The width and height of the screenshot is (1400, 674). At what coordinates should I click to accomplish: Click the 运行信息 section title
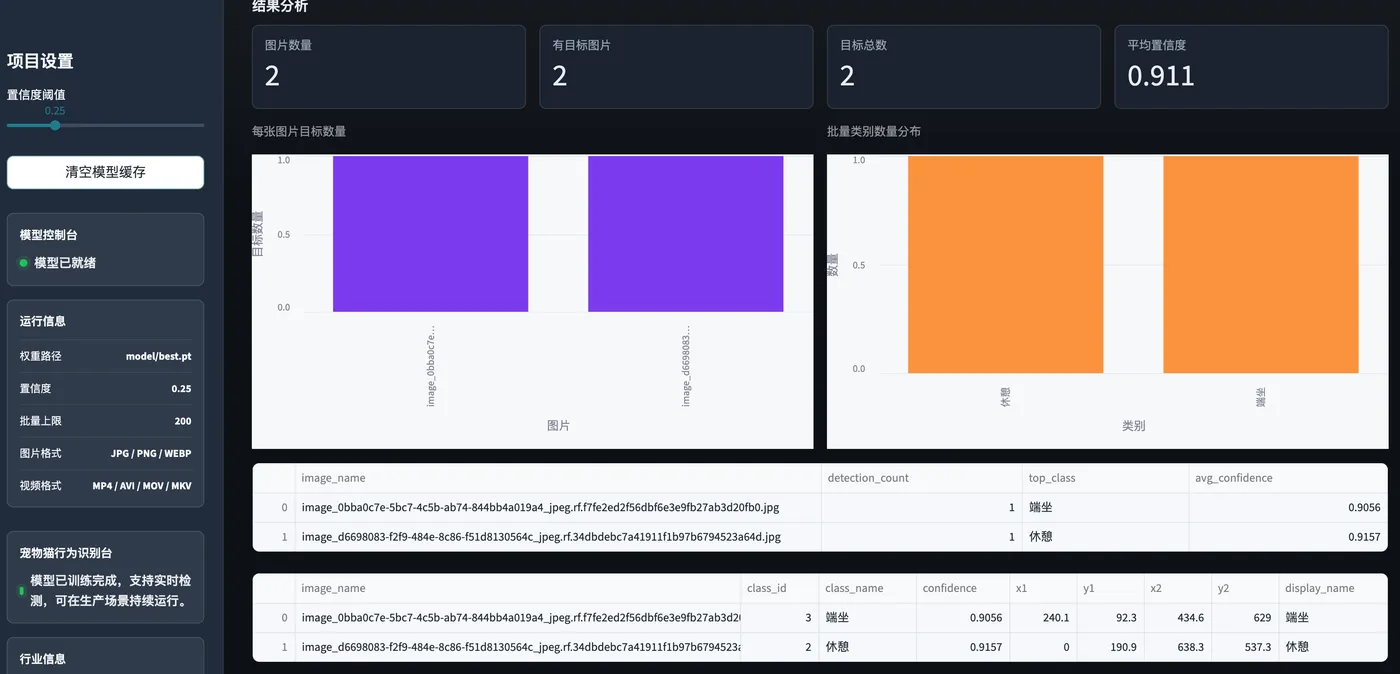click(42, 321)
